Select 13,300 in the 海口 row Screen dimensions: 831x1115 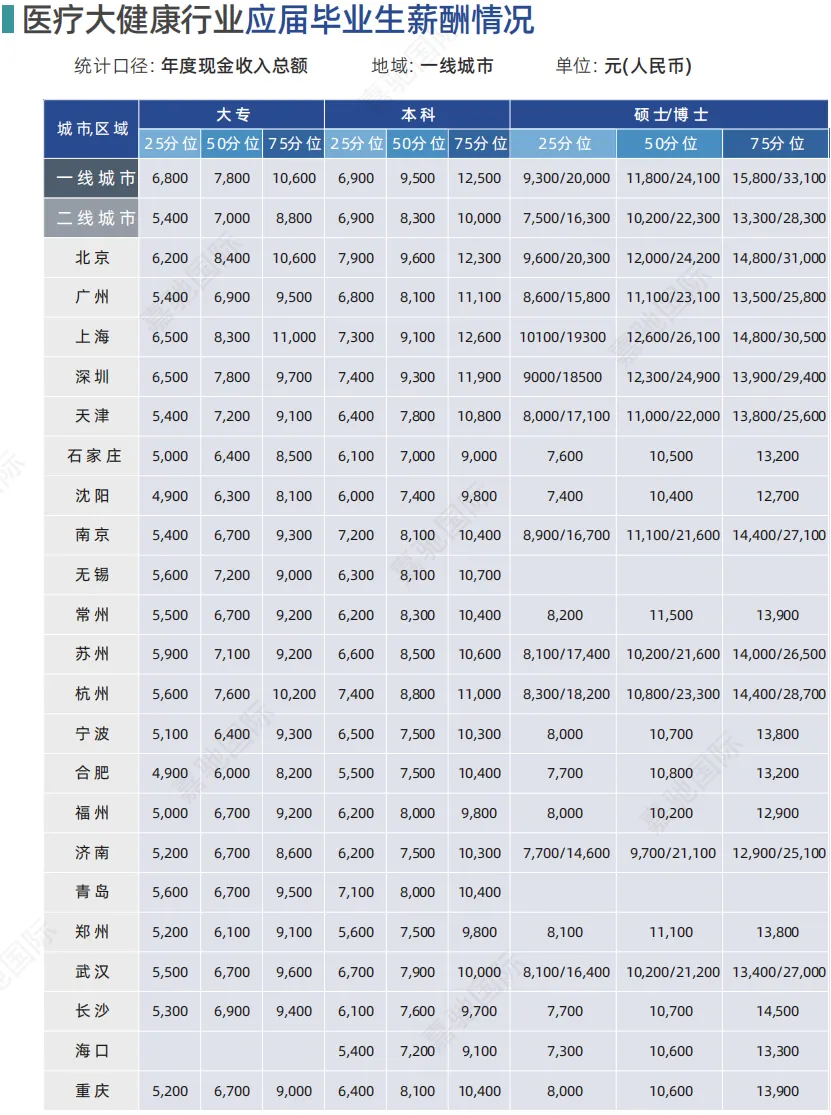pyautogui.click(x=777, y=1050)
